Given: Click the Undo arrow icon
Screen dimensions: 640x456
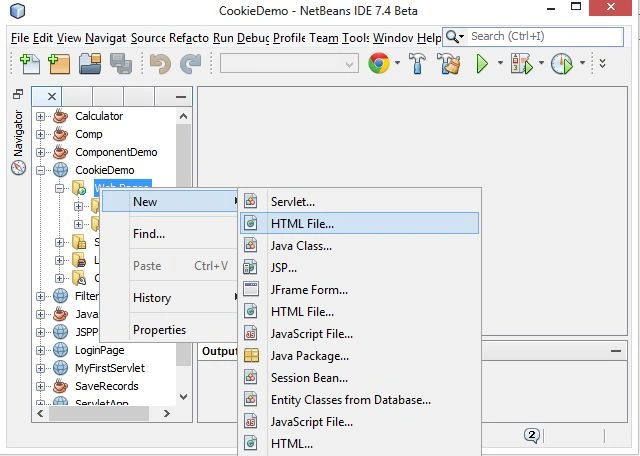Looking at the screenshot, I should pyautogui.click(x=160, y=64).
